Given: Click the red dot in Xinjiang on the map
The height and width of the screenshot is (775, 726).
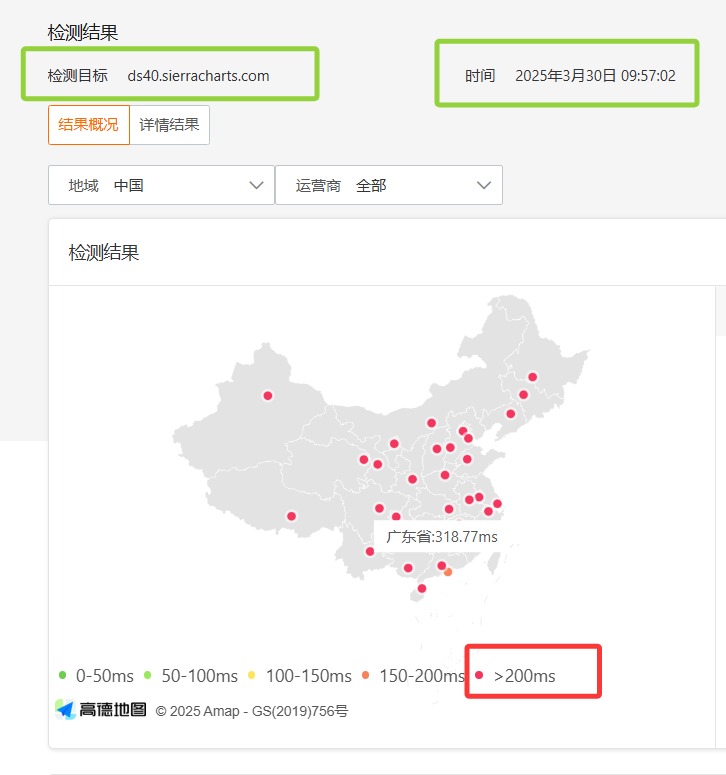Looking at the screenshot, I should coord(267,395).
